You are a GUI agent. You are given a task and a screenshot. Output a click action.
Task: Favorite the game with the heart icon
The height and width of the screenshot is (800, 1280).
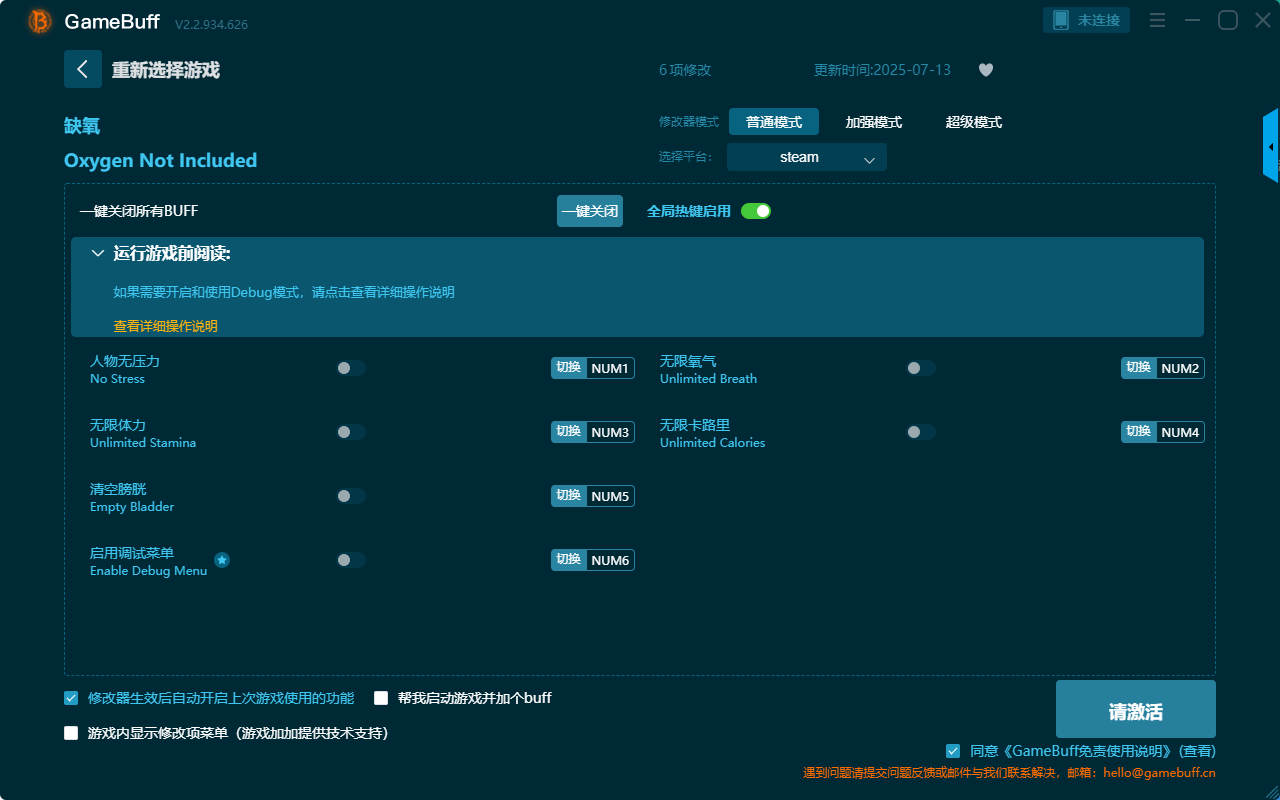click(985, 70)
